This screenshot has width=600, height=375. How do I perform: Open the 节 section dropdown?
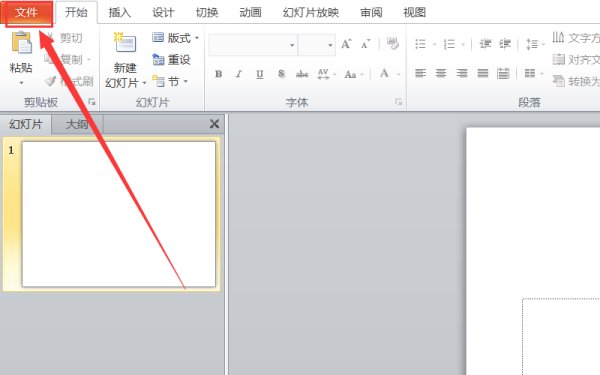(170, 81)
